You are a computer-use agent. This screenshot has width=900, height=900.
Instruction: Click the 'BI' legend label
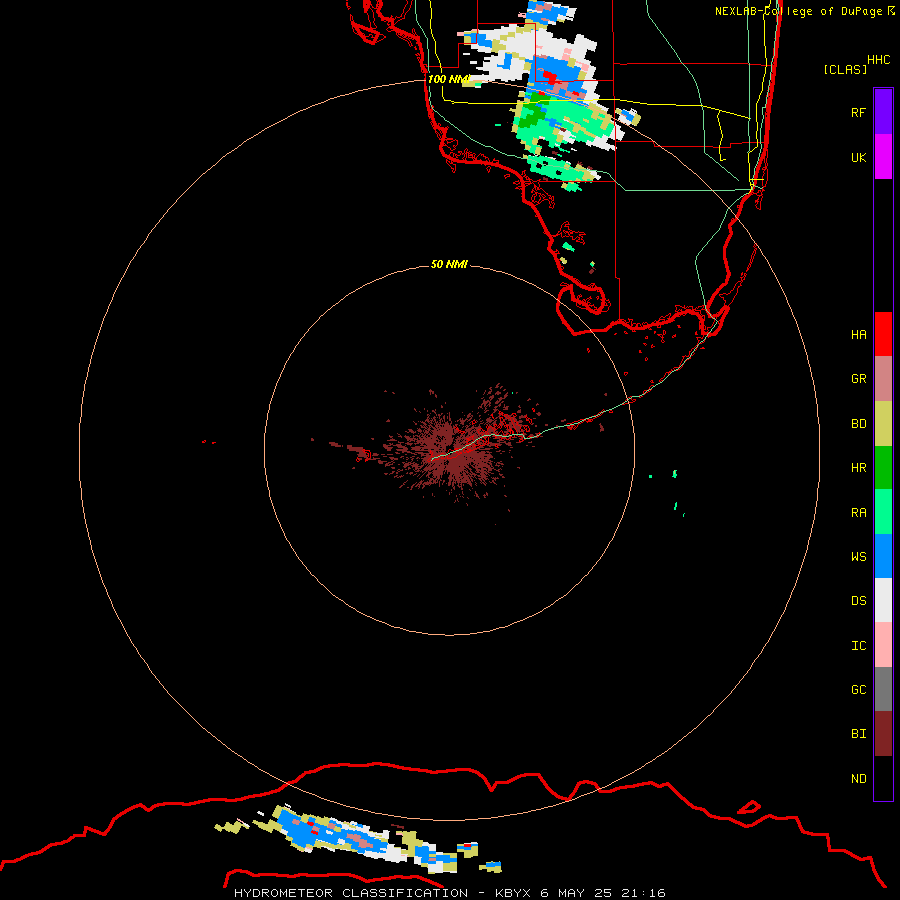point(858,734)
